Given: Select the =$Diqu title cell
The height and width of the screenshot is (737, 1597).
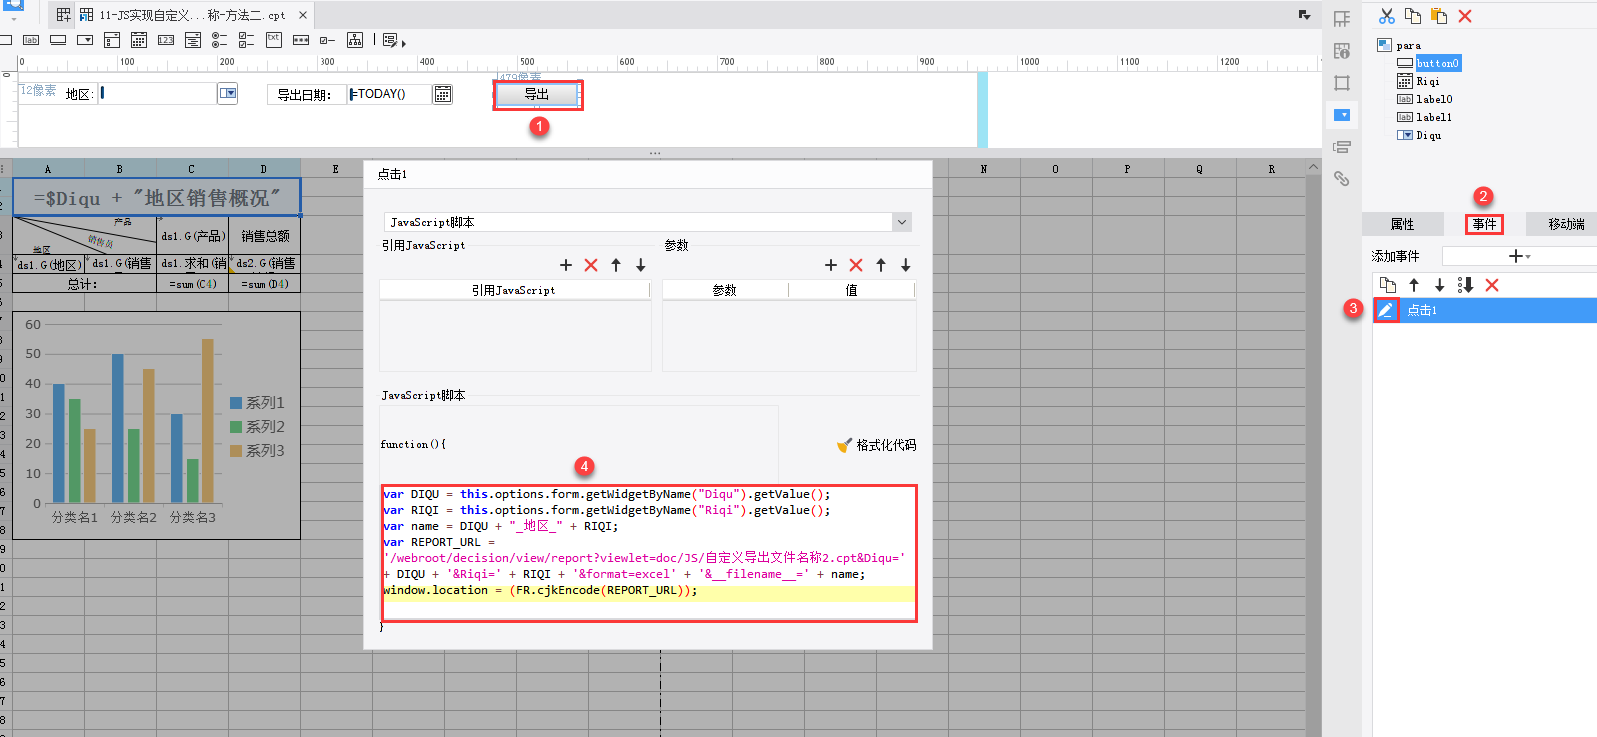Looking at the screenshot, I should coord(157,198).
